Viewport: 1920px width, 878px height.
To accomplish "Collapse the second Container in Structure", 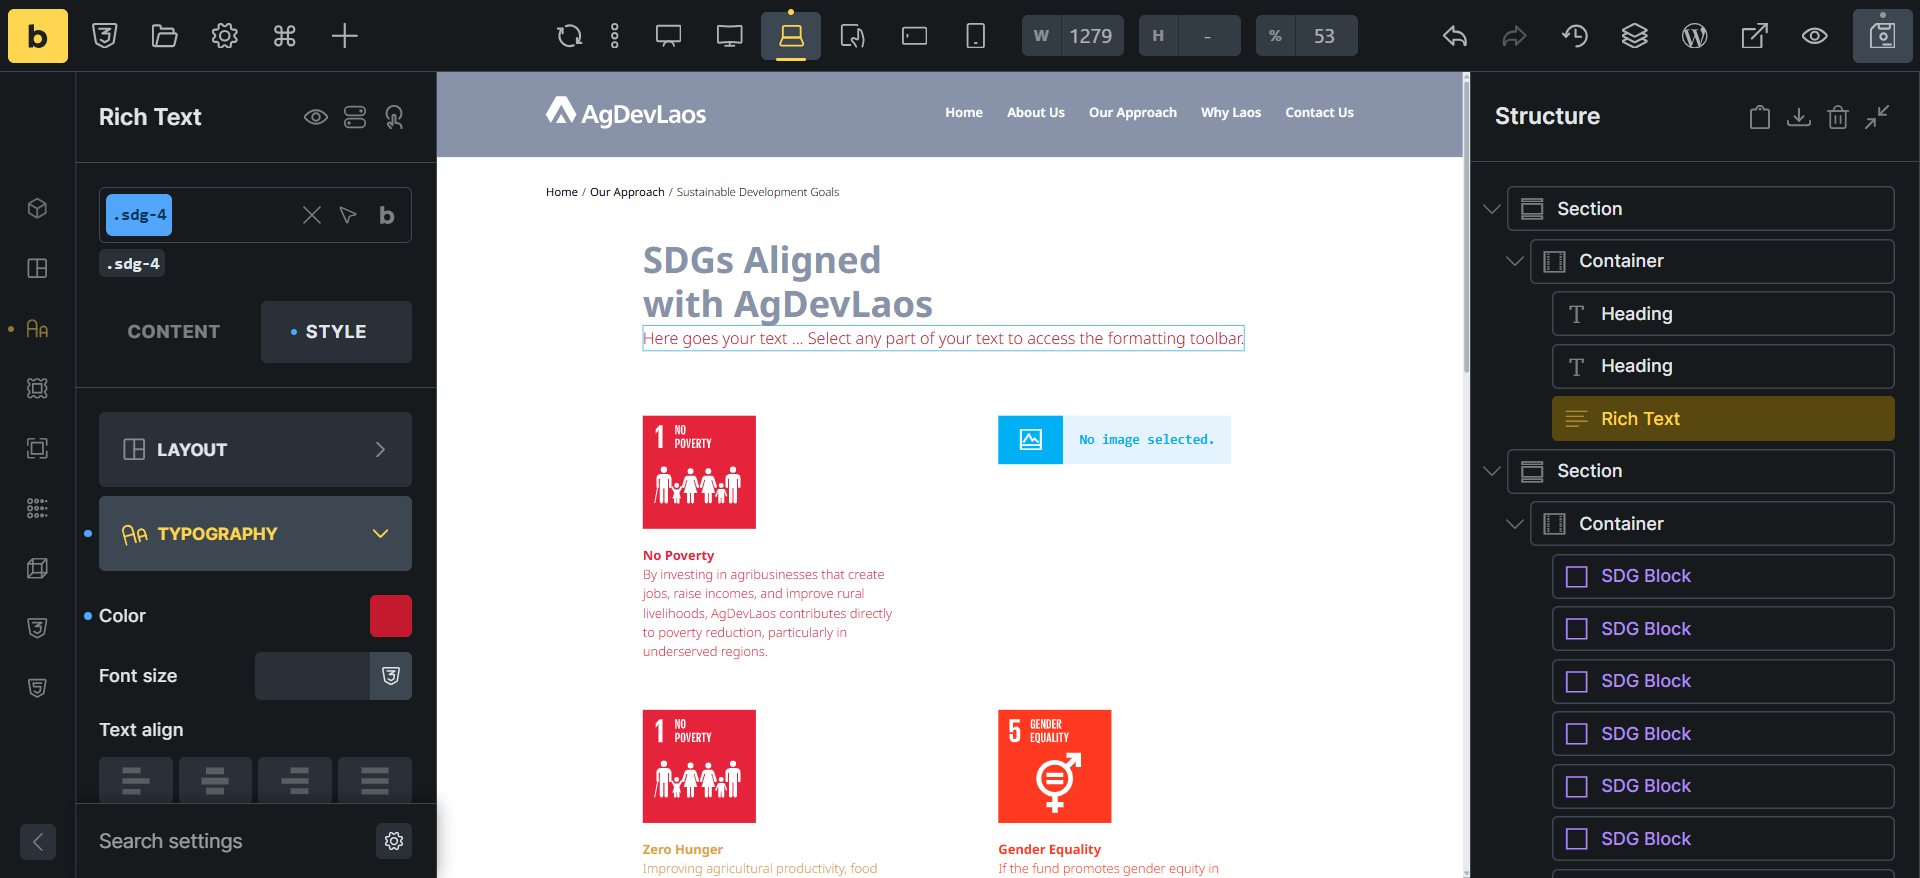I will click(1515, 524).
